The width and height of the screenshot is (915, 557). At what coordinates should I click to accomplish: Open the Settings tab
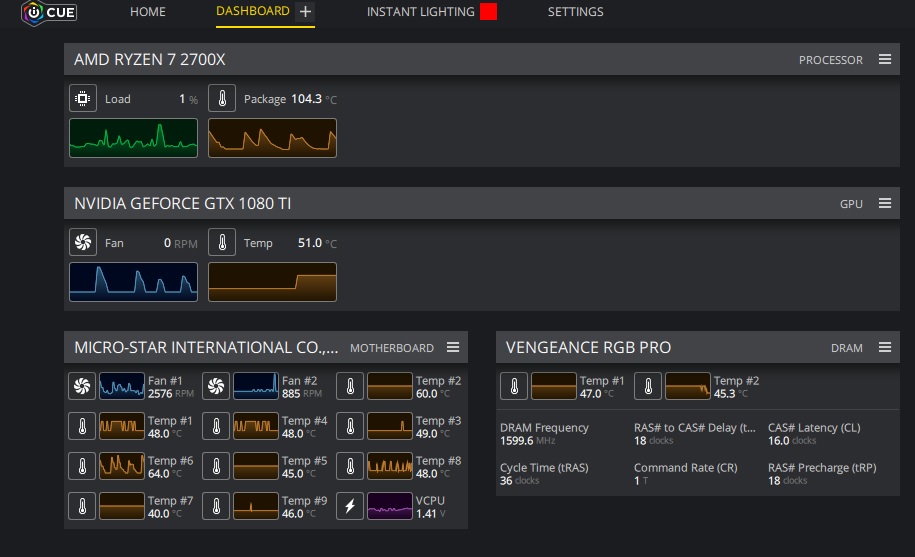point(575,12)
